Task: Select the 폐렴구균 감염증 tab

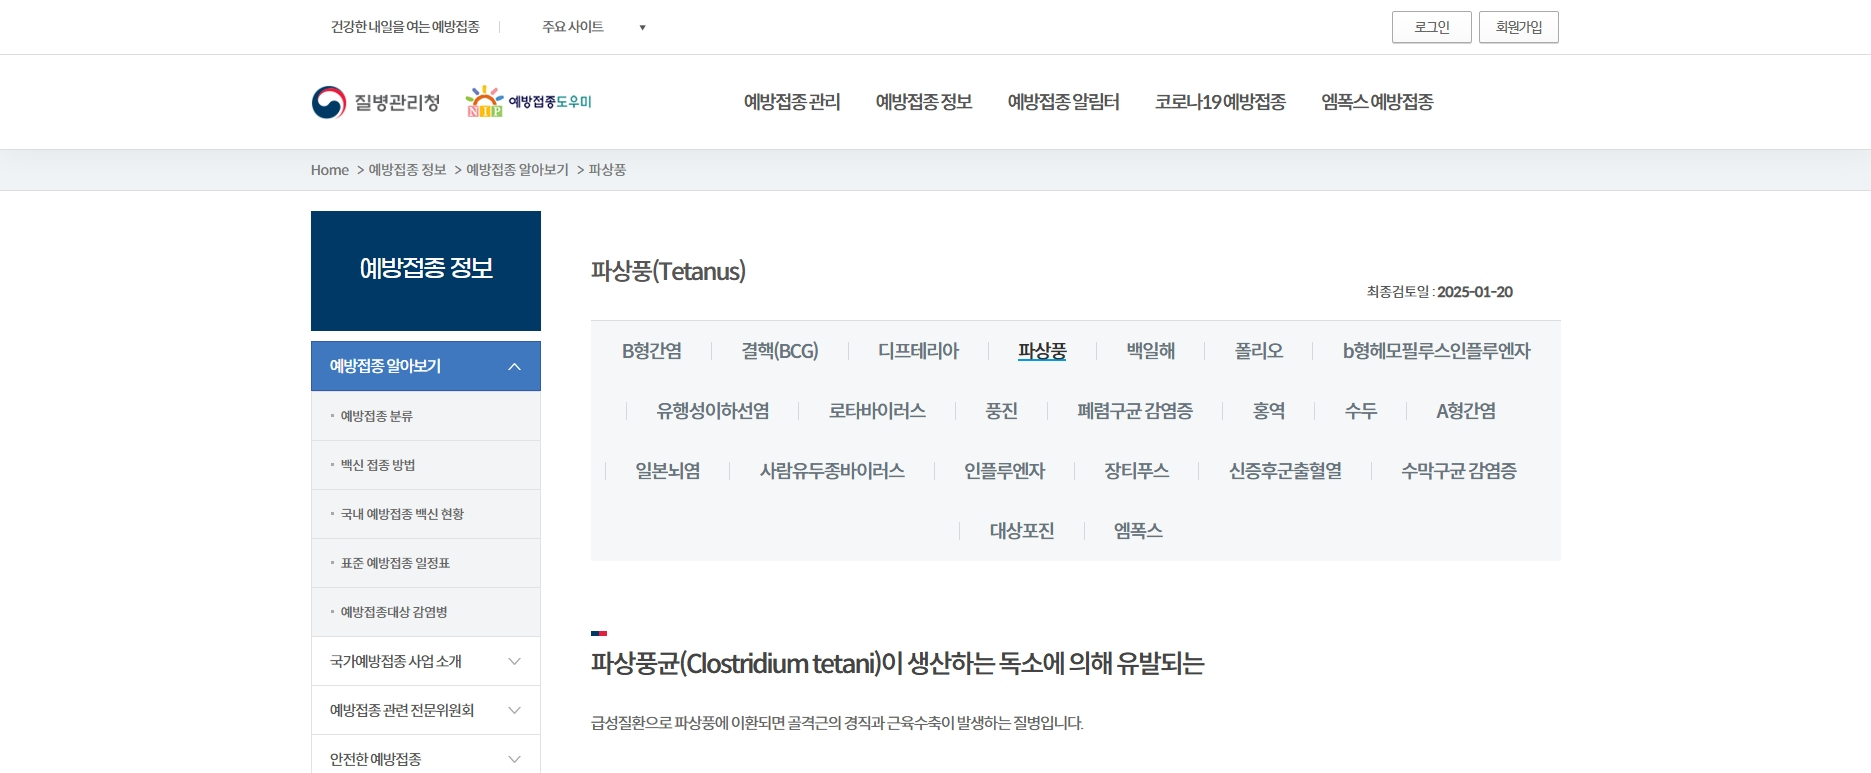Action: [x=1135, y=411]
